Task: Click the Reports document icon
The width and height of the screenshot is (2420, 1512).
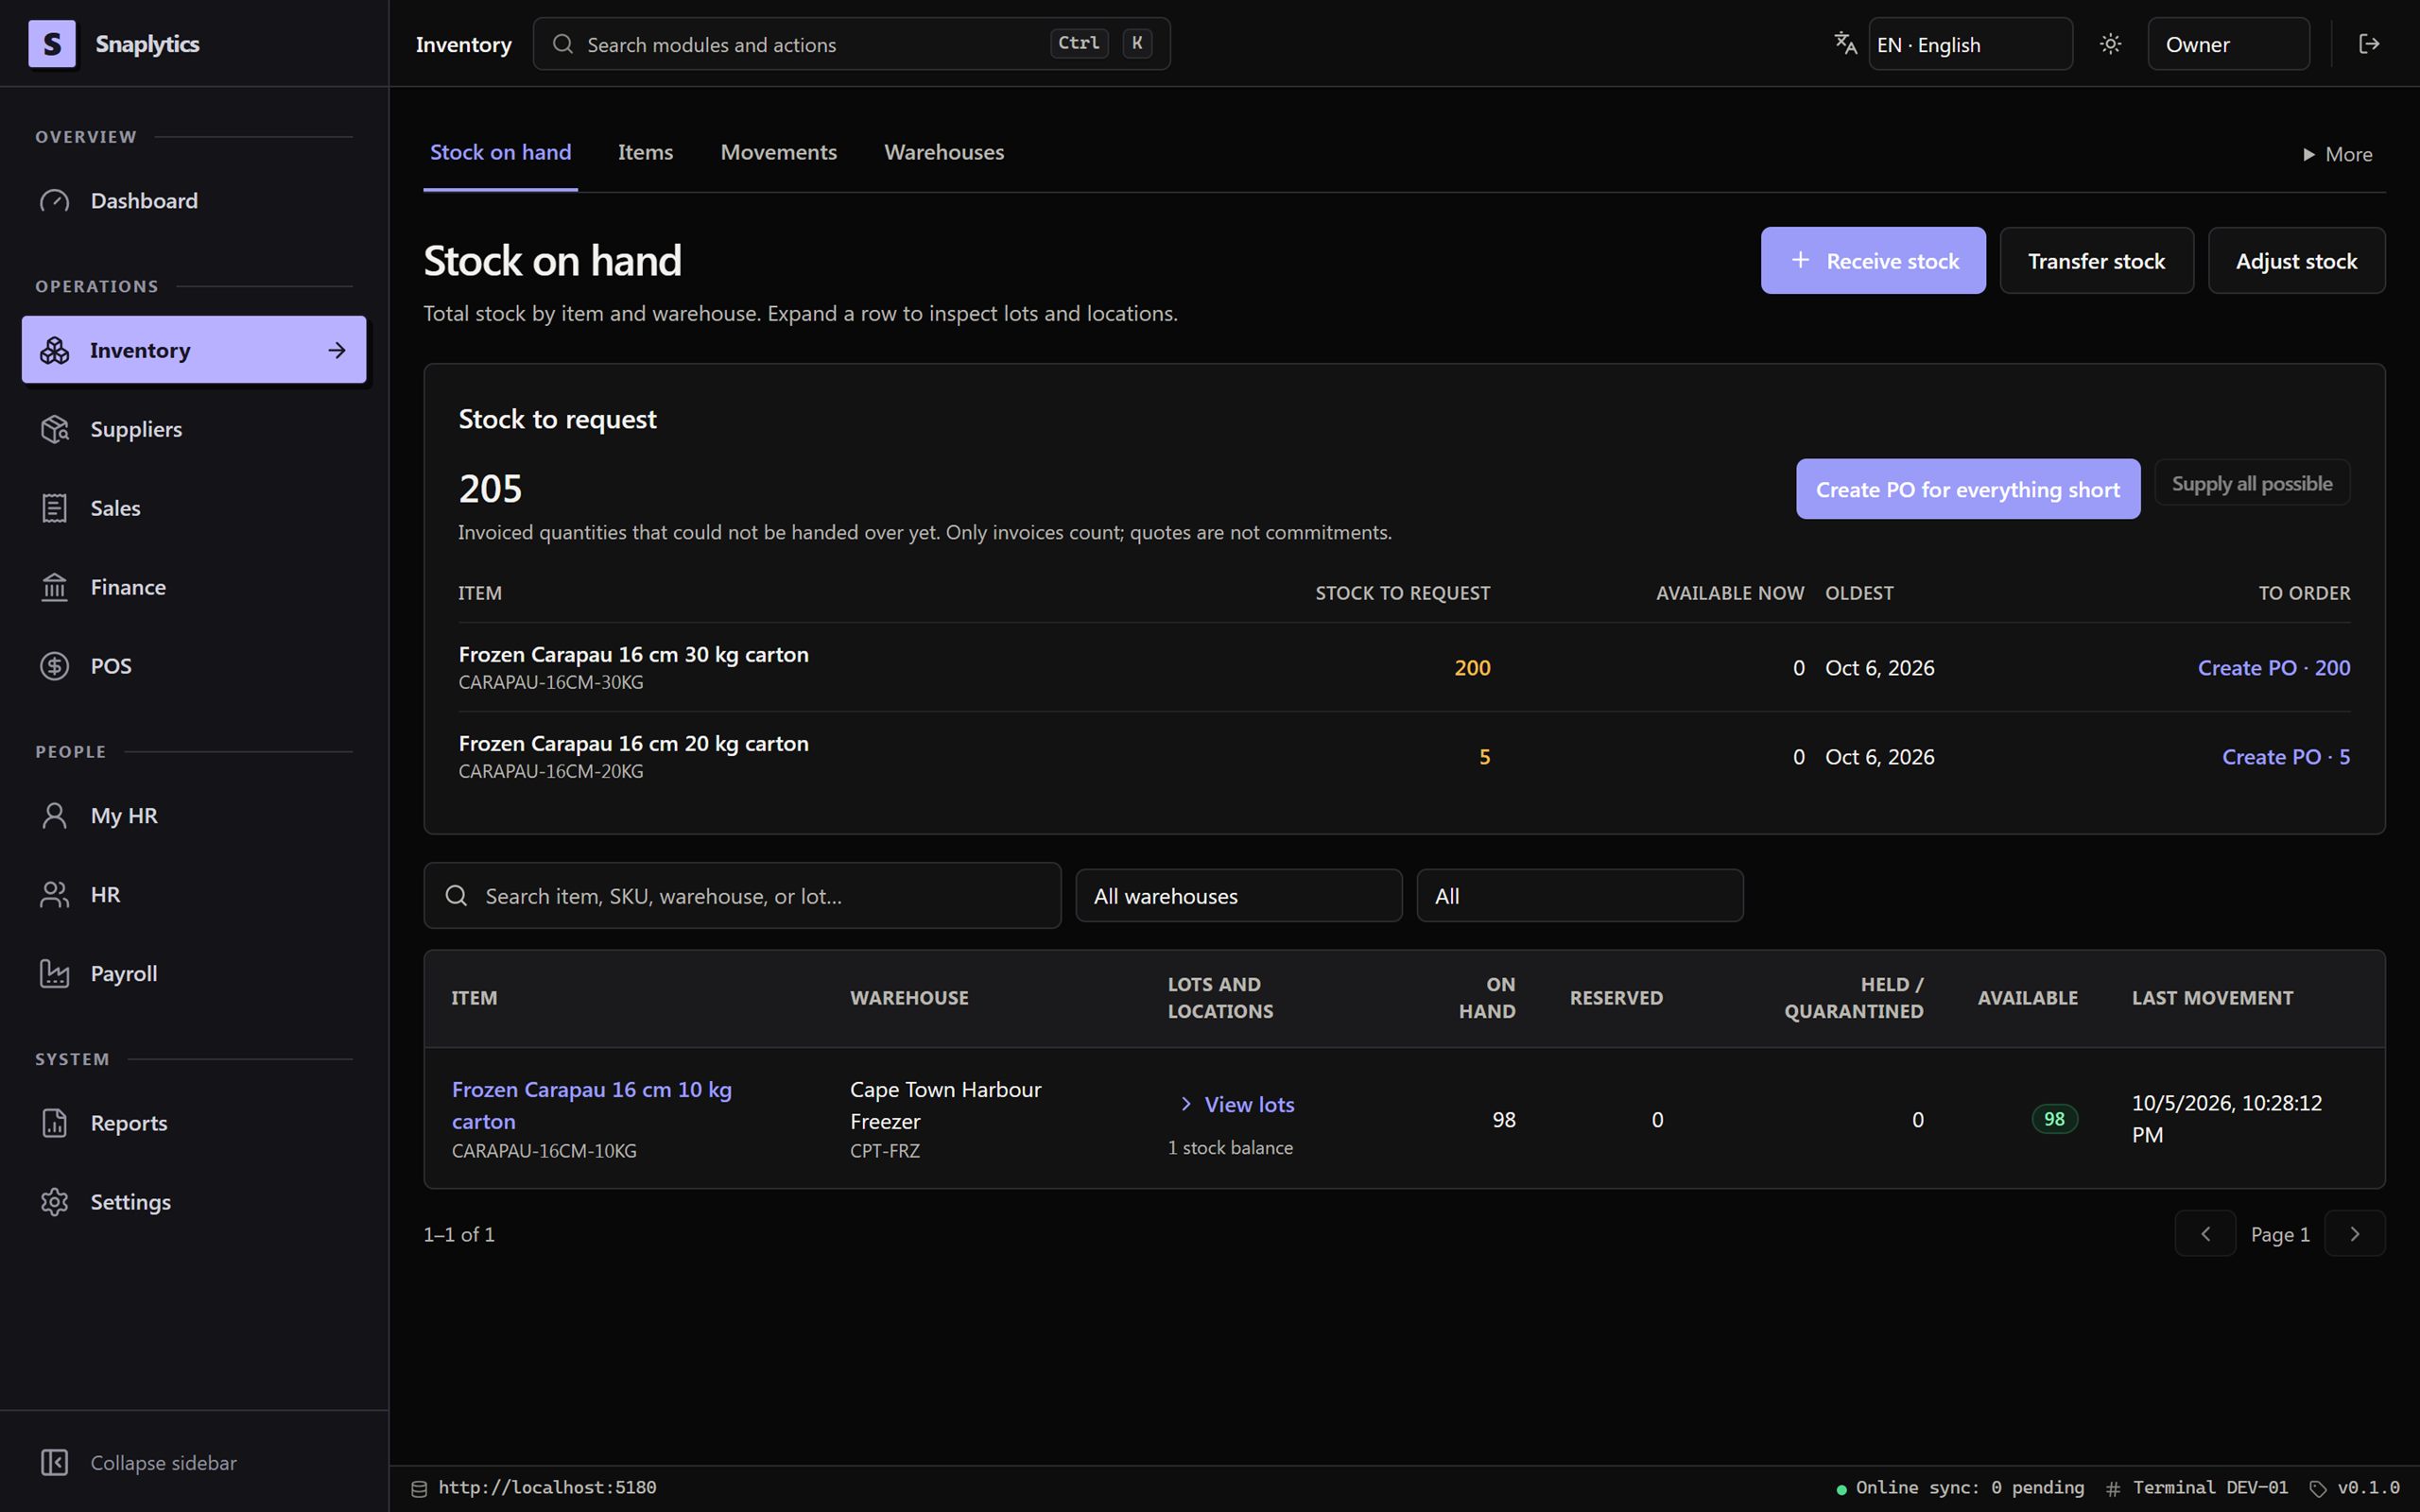Action: click(x=54, y=1123)
